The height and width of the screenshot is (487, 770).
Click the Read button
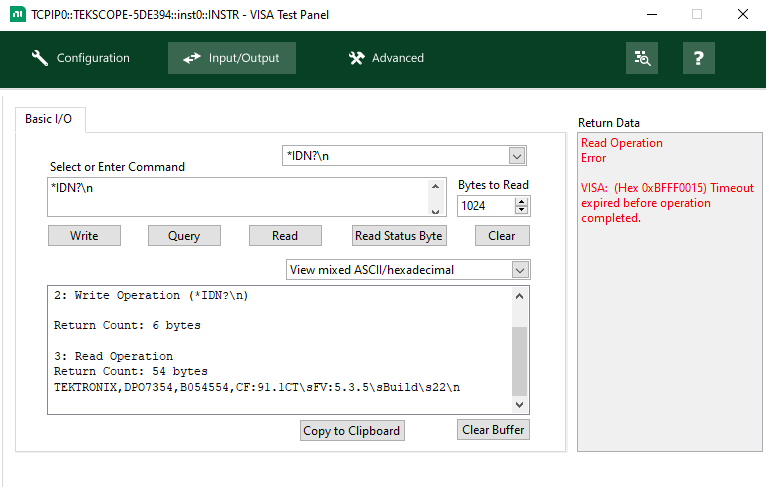(285, 236)
